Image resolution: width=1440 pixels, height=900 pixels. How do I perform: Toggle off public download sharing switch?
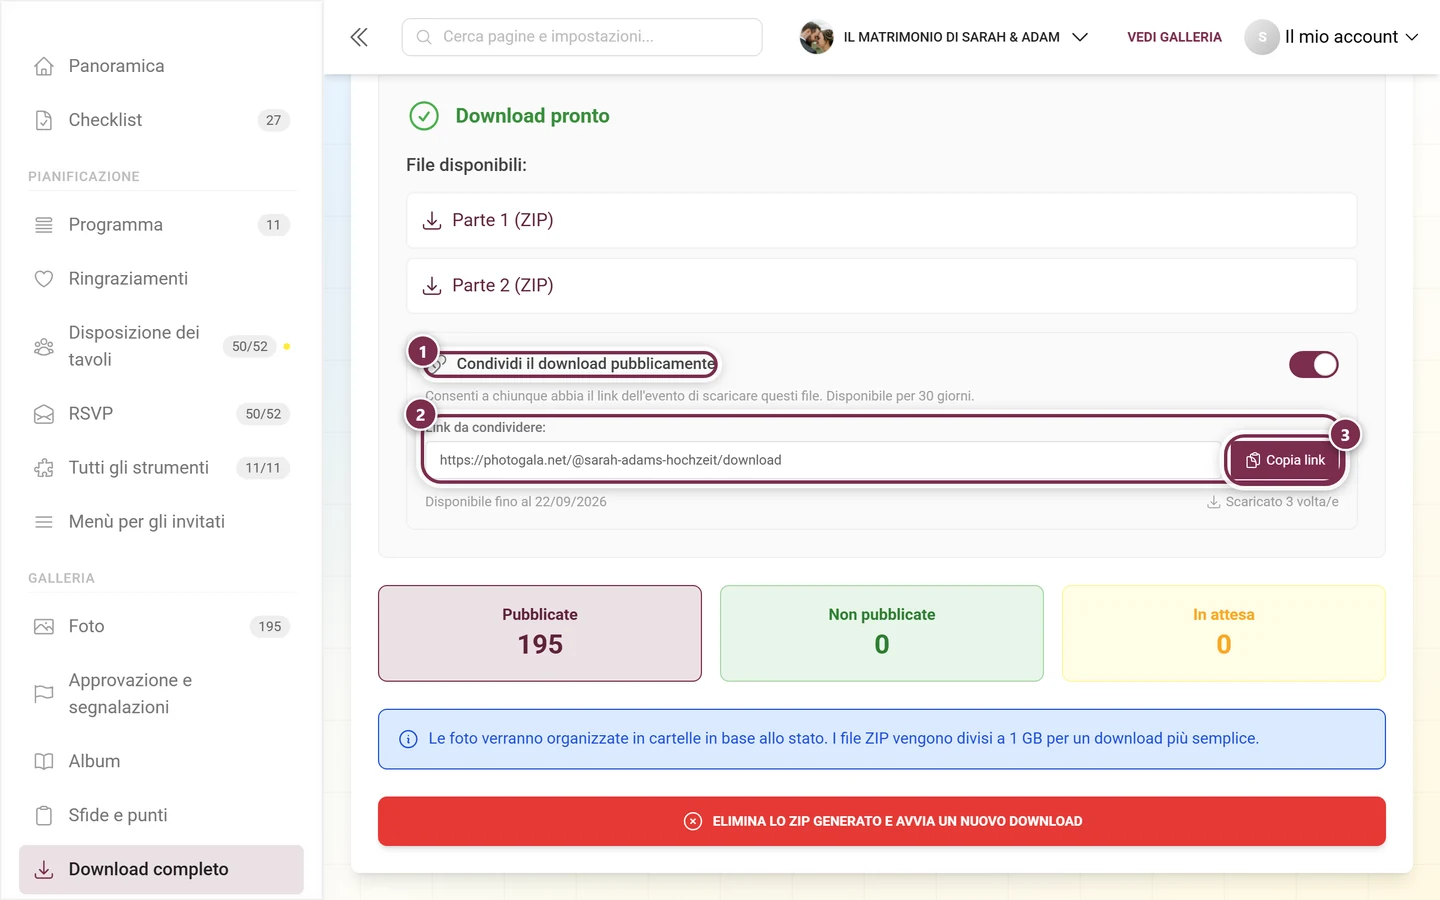pos(1313,365)
